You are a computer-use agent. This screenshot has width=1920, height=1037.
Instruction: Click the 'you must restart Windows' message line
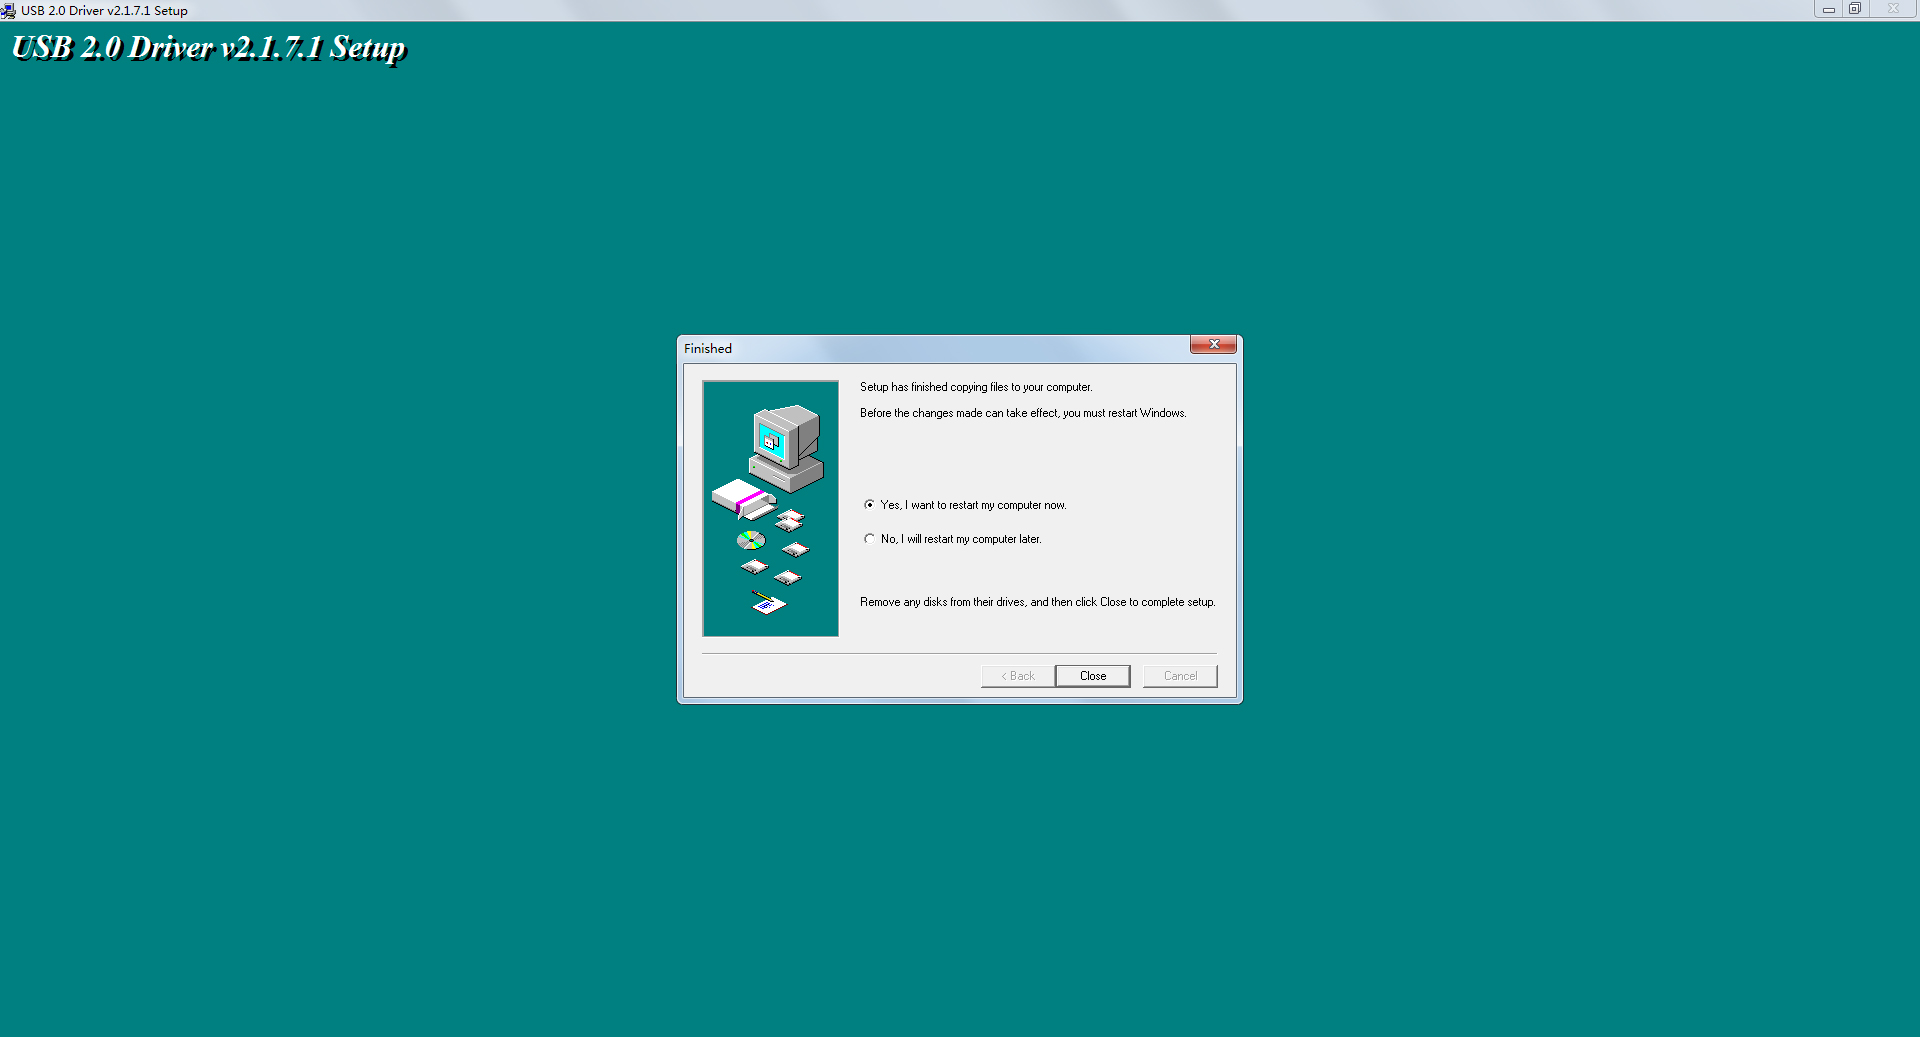pos(1022,413)
